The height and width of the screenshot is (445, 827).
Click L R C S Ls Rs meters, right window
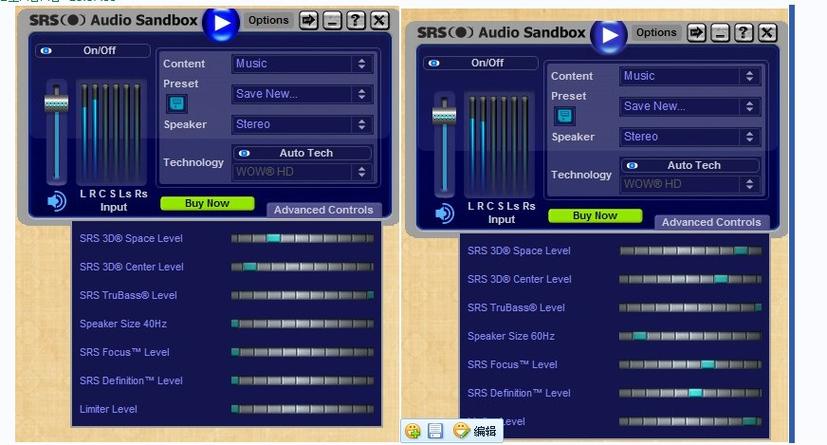499,146
